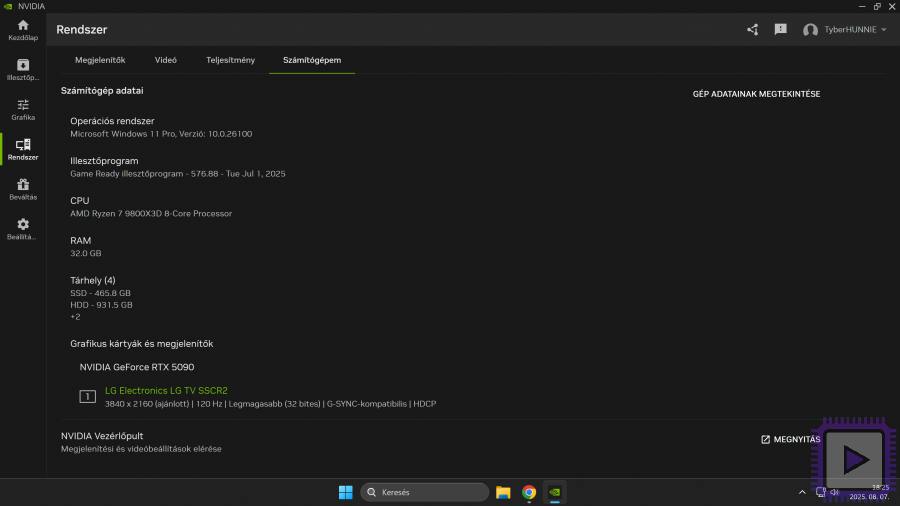The width and height of the screenshot is (900, 506).
Task: Click the display resolution 3840 x 2160 details text
Action: [270, 404]
